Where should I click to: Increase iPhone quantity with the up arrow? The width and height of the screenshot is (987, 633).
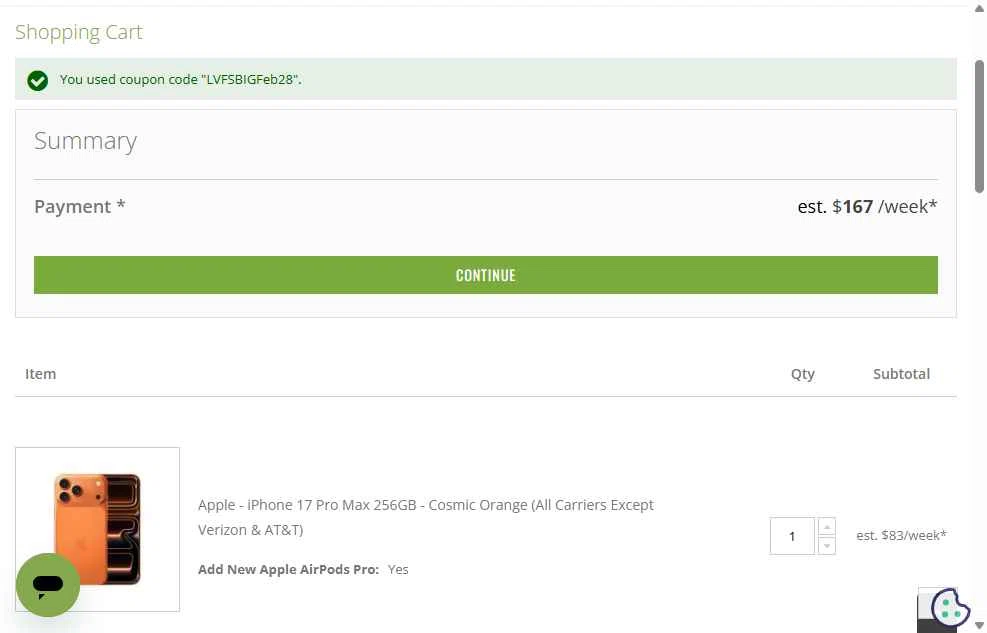coord(826,527)
